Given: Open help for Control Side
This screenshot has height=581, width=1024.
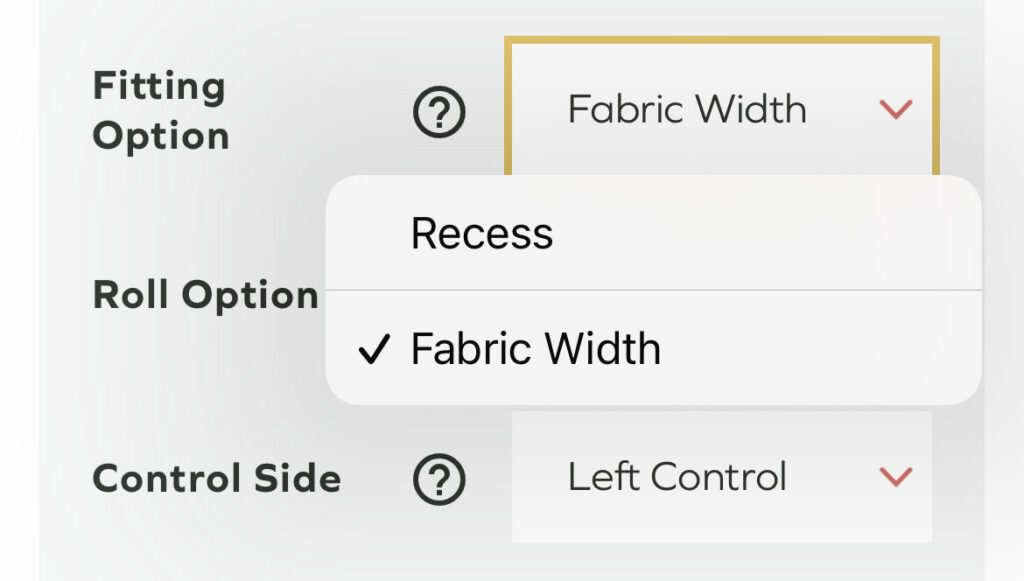Looking at the screenshot, I should (439, 481).
